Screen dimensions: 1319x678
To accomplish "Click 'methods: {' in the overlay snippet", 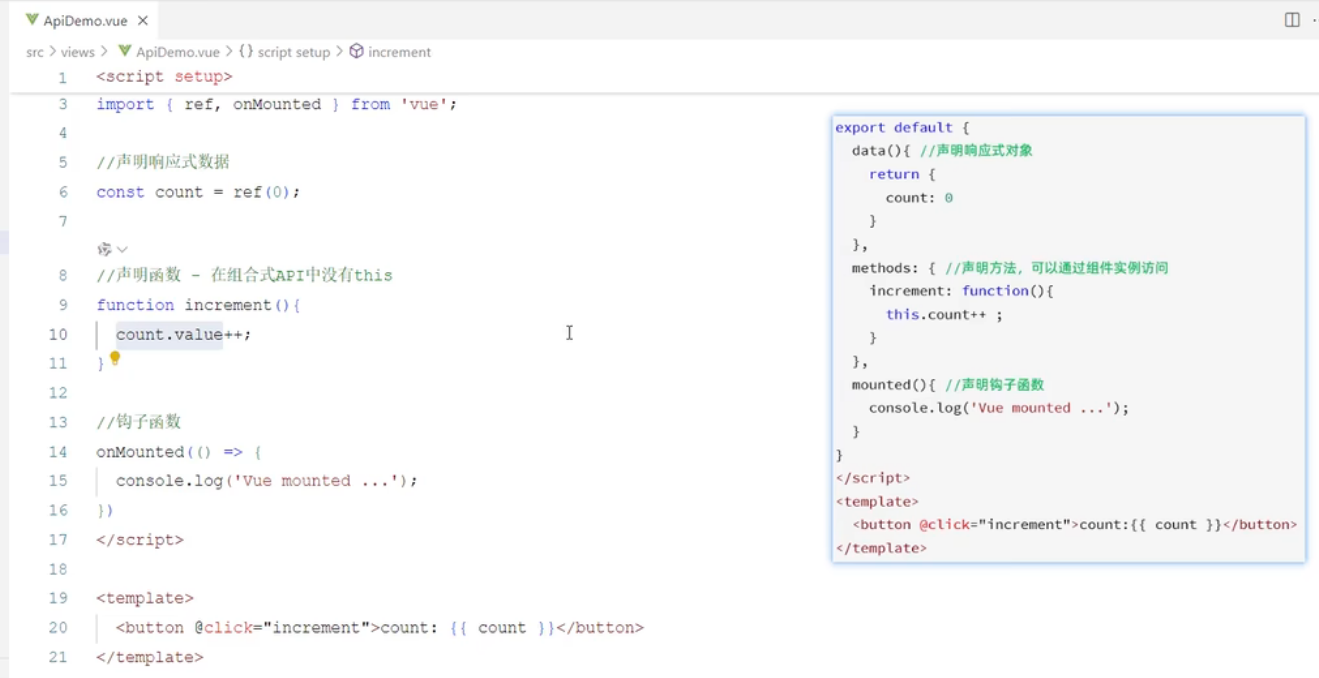I will (894, 268).
